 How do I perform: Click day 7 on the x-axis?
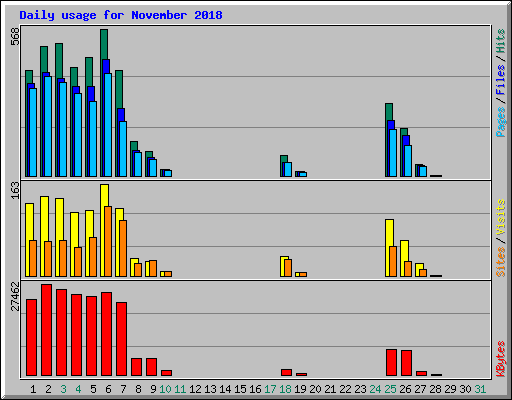click(123, 389)
